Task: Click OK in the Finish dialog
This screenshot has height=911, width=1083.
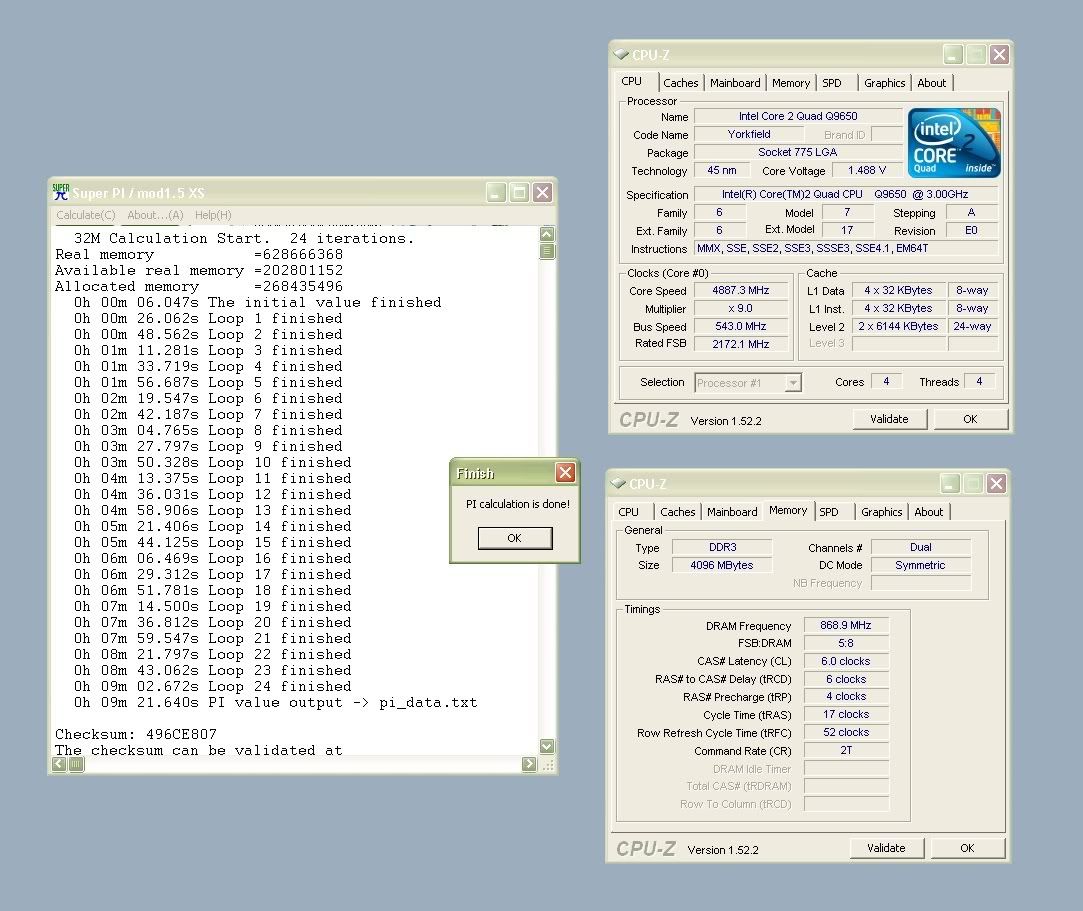Action: pos(515,538)
